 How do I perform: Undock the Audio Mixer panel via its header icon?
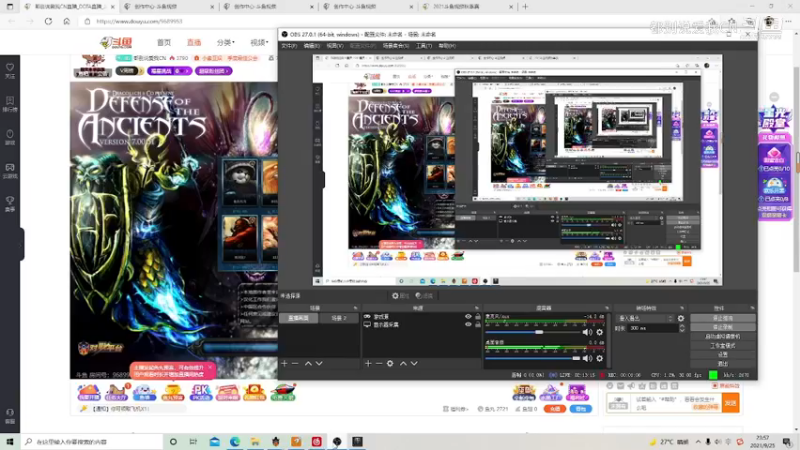(607, 308)
